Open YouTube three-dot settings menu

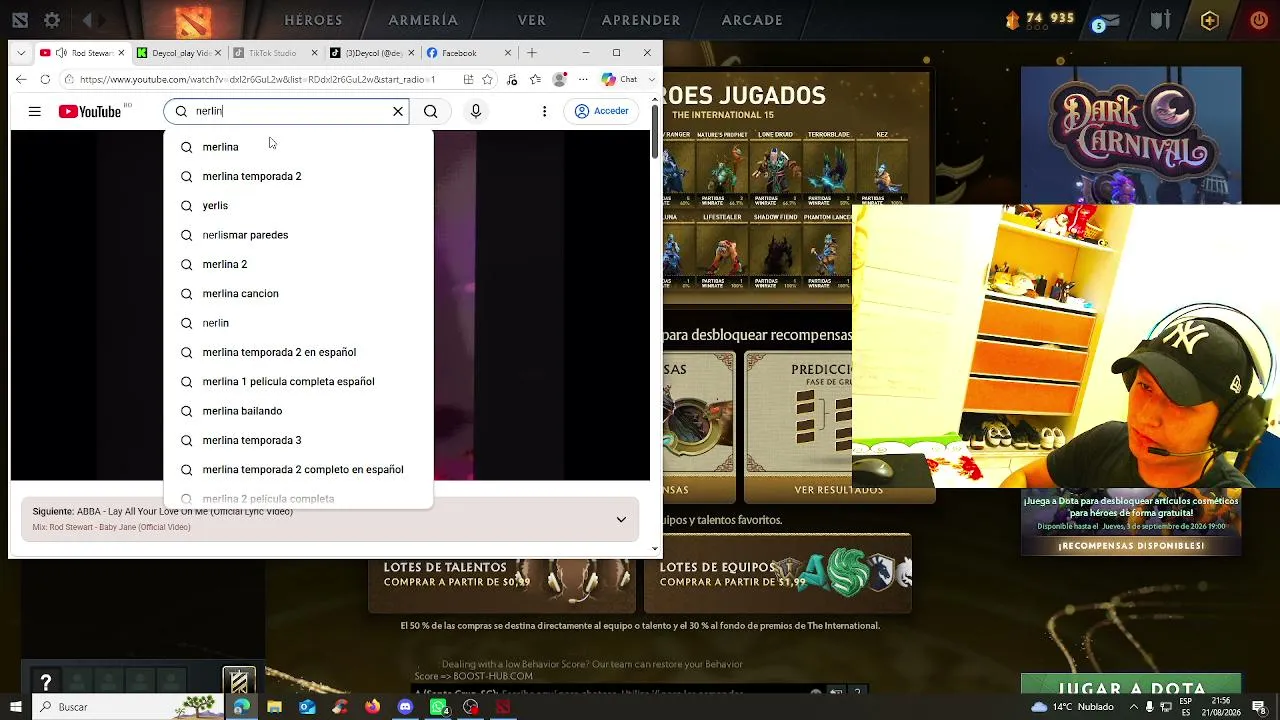pyautogui.click(x=544, y=111)
